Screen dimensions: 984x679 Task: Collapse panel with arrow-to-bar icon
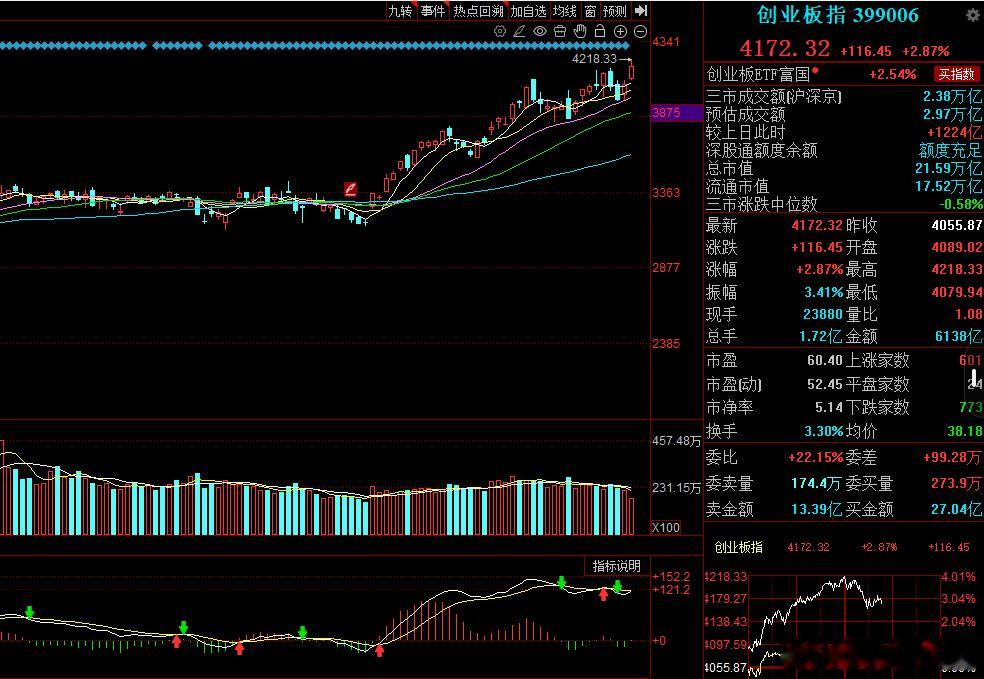641,11
